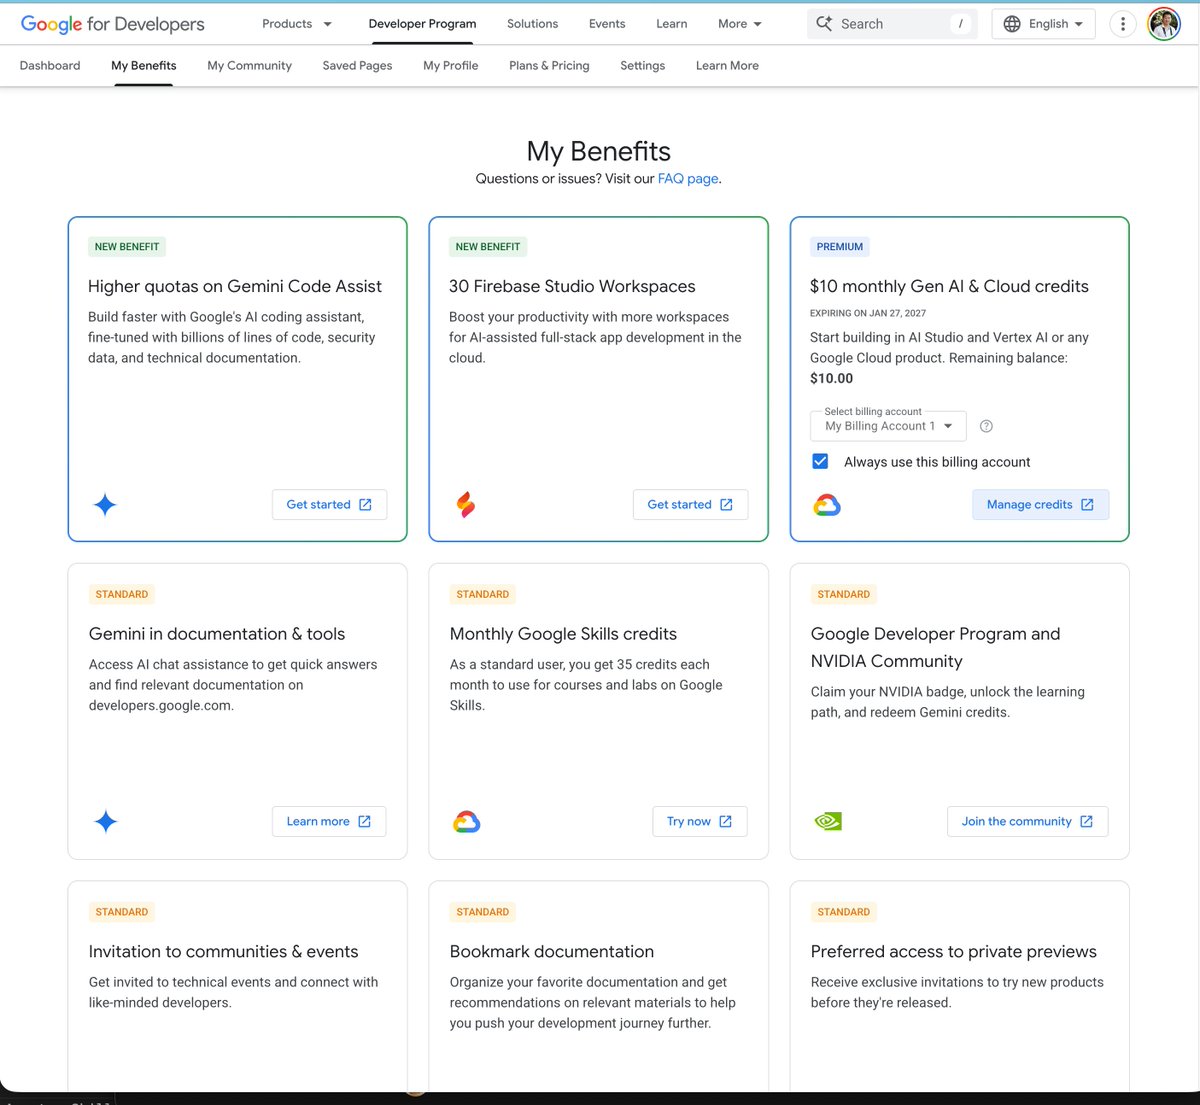The width and height of the screenshot is (1200, 1105).
Task: Click the Manage credits button
Action: [1040, 505]
